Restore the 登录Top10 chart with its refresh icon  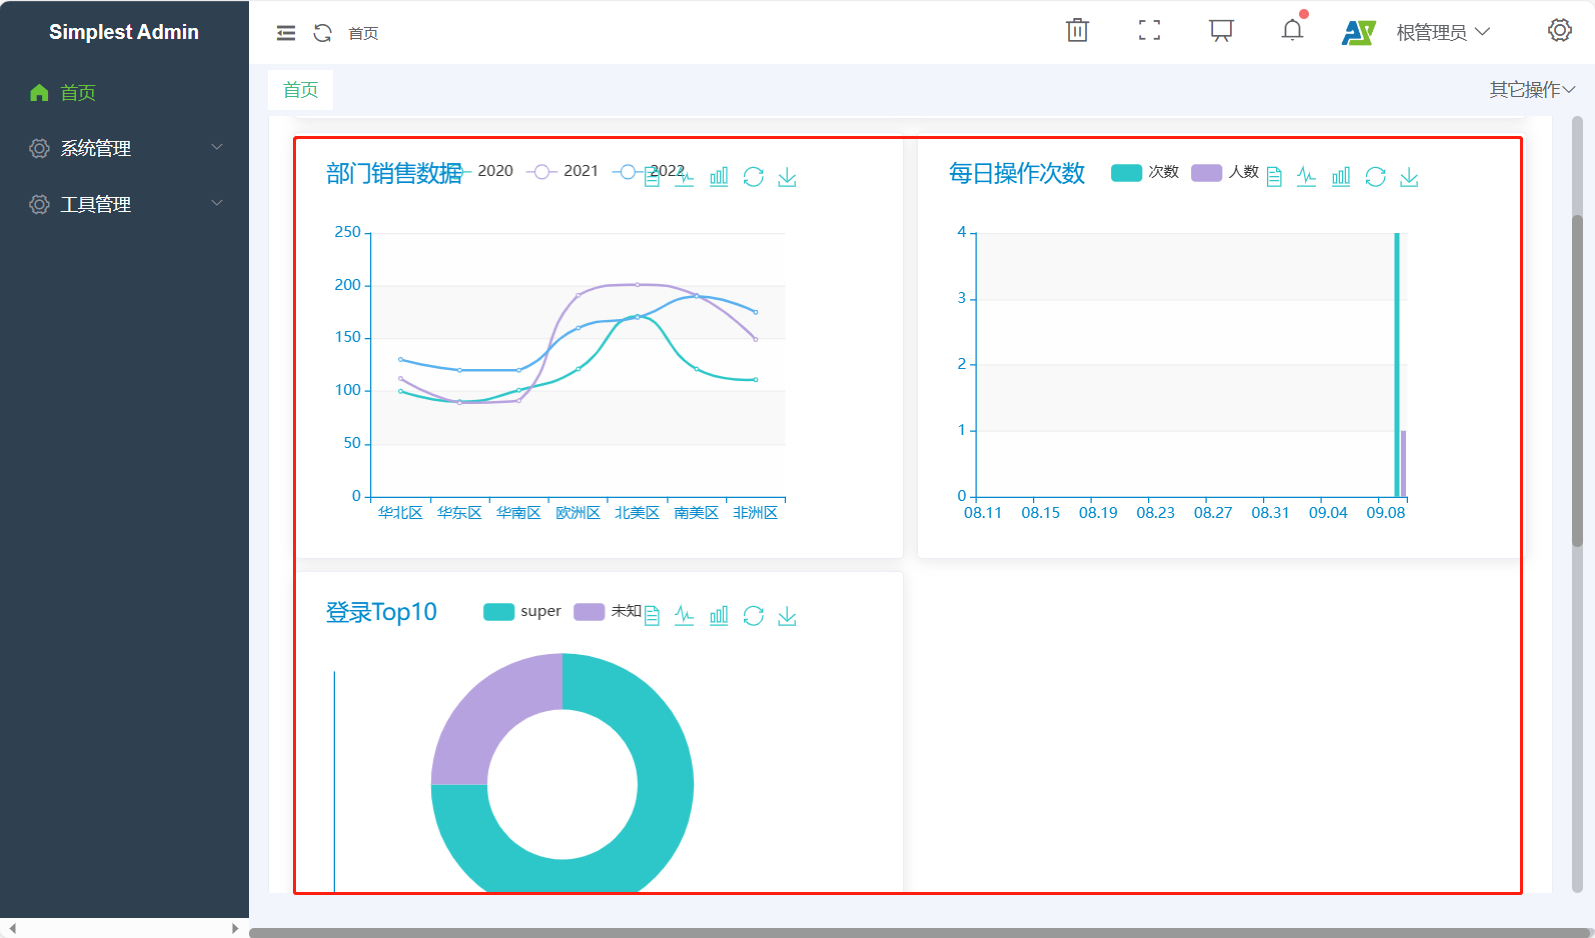point(753,616)
